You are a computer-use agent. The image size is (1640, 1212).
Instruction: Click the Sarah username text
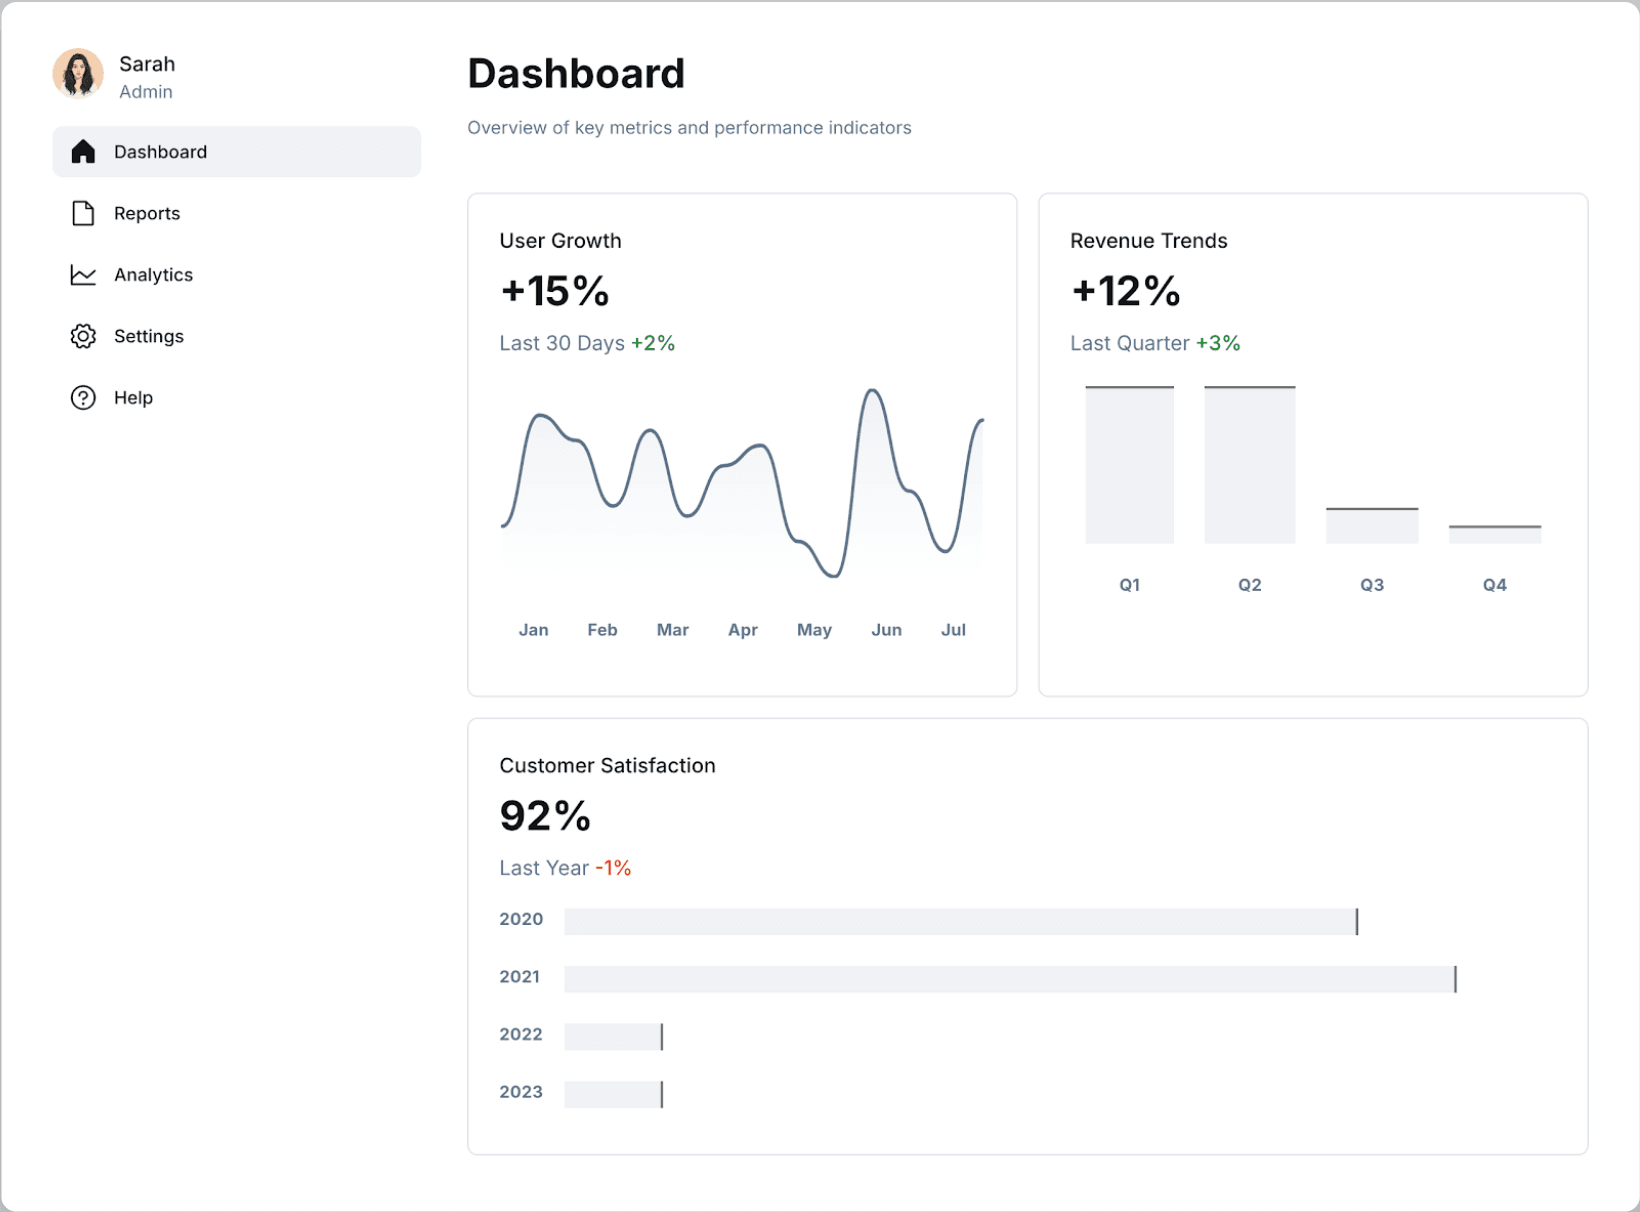coord(147,64)
